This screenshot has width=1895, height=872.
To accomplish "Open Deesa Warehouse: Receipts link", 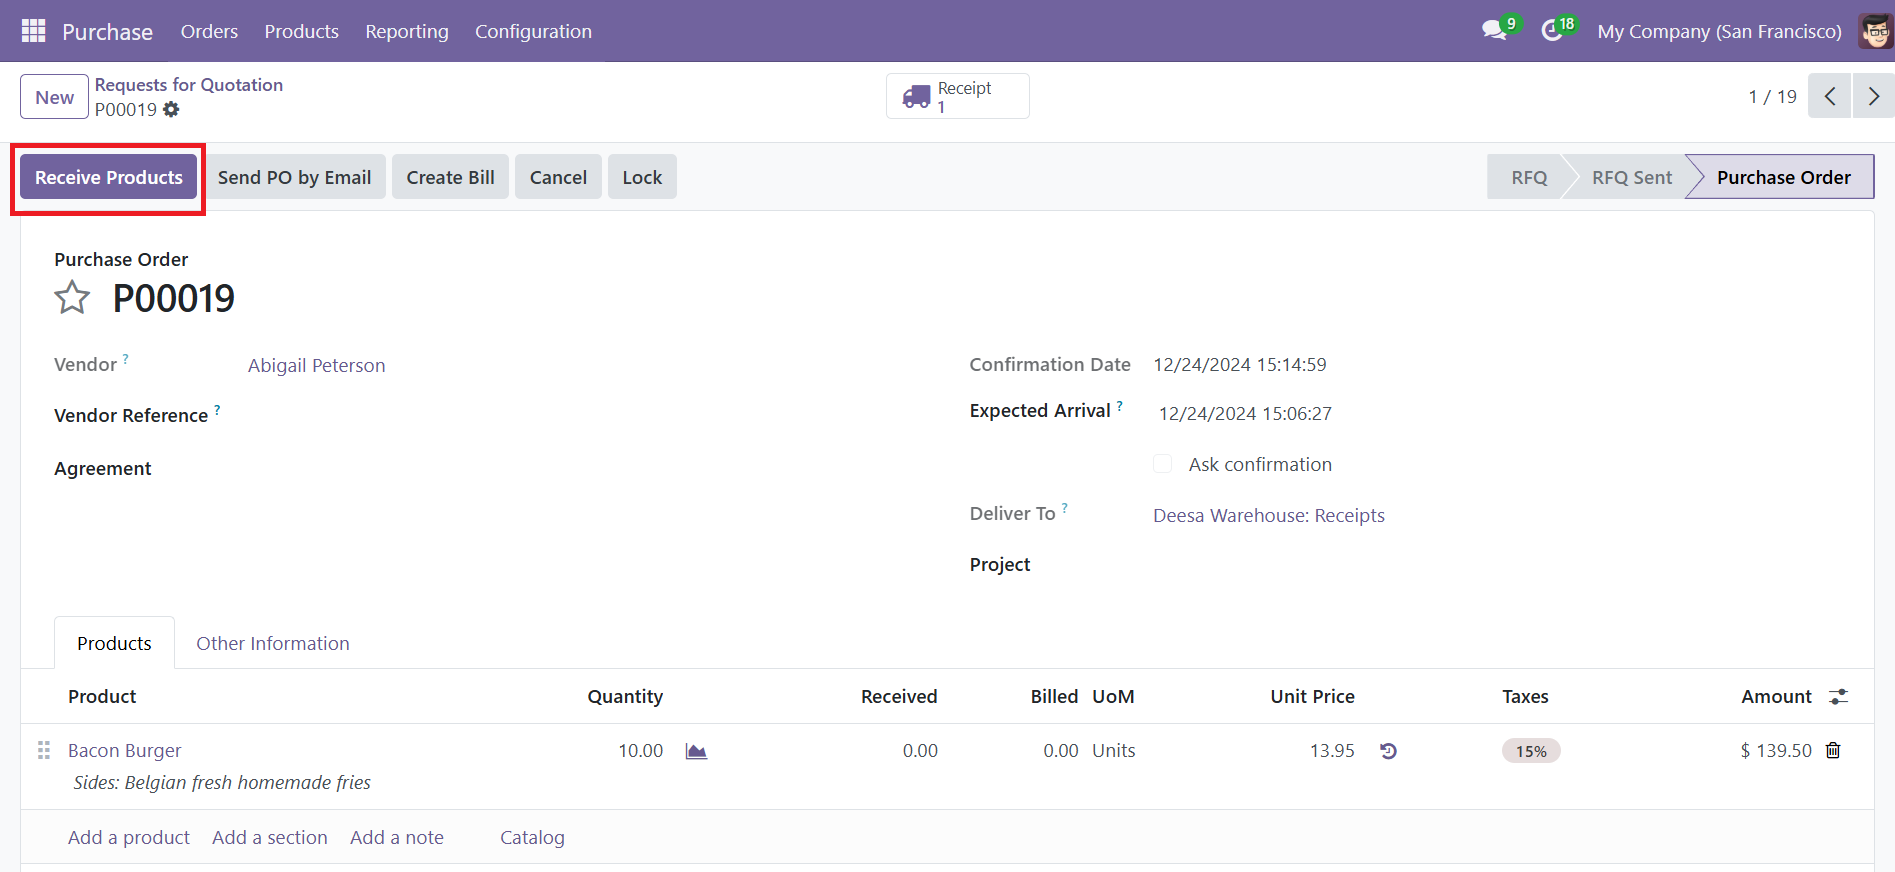I will pos(1269,516).
